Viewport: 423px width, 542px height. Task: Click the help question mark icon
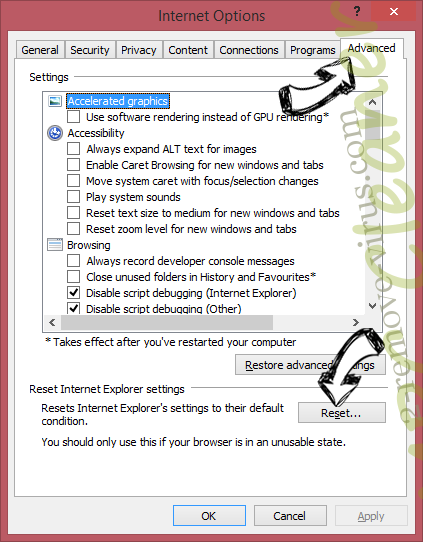357,12
